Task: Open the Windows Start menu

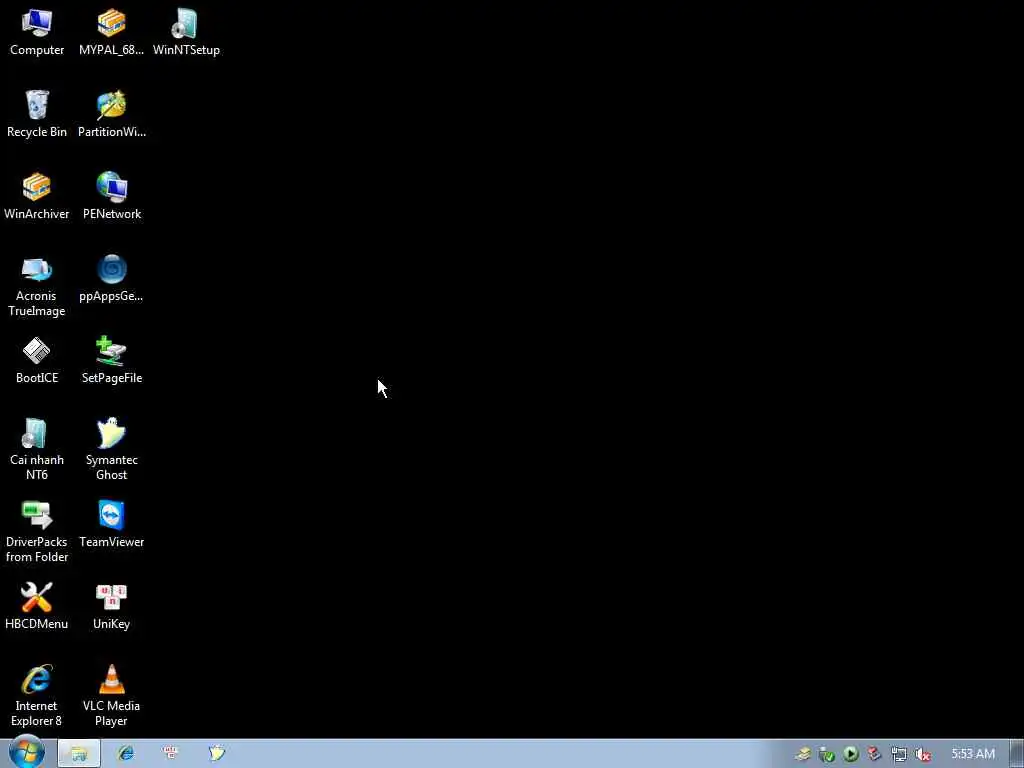Action: (x=27, y=753)
